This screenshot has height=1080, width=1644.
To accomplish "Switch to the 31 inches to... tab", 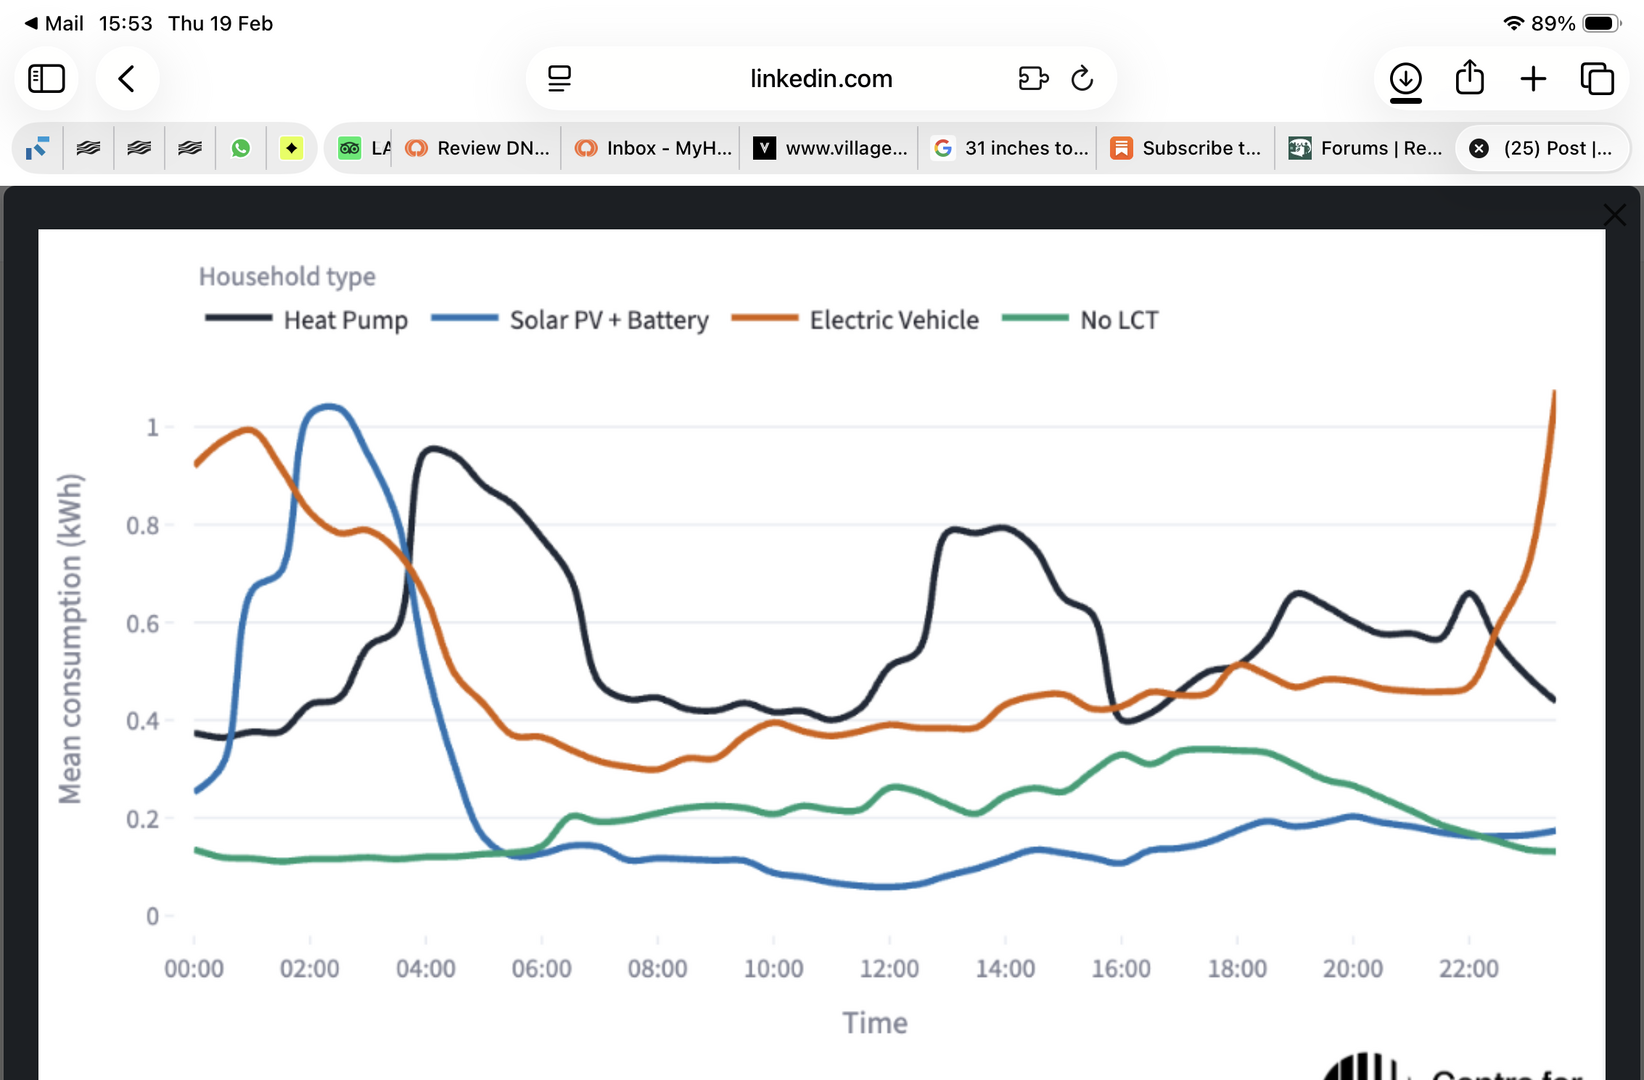I will (1012, 148).
